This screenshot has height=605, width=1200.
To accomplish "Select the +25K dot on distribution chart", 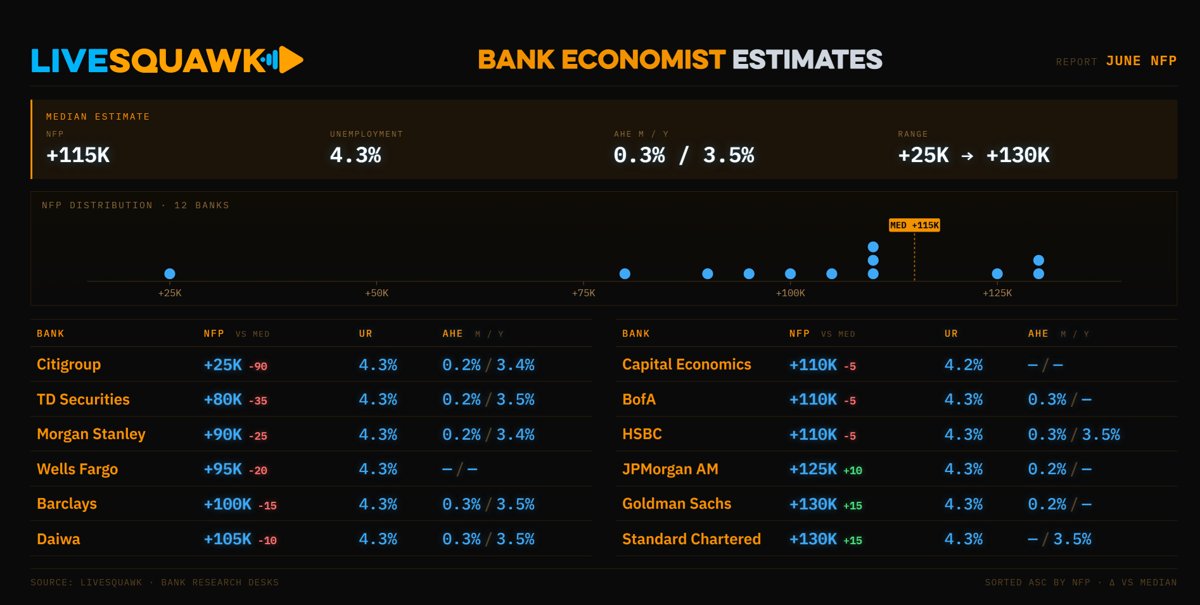I will (x=170, y=273).
